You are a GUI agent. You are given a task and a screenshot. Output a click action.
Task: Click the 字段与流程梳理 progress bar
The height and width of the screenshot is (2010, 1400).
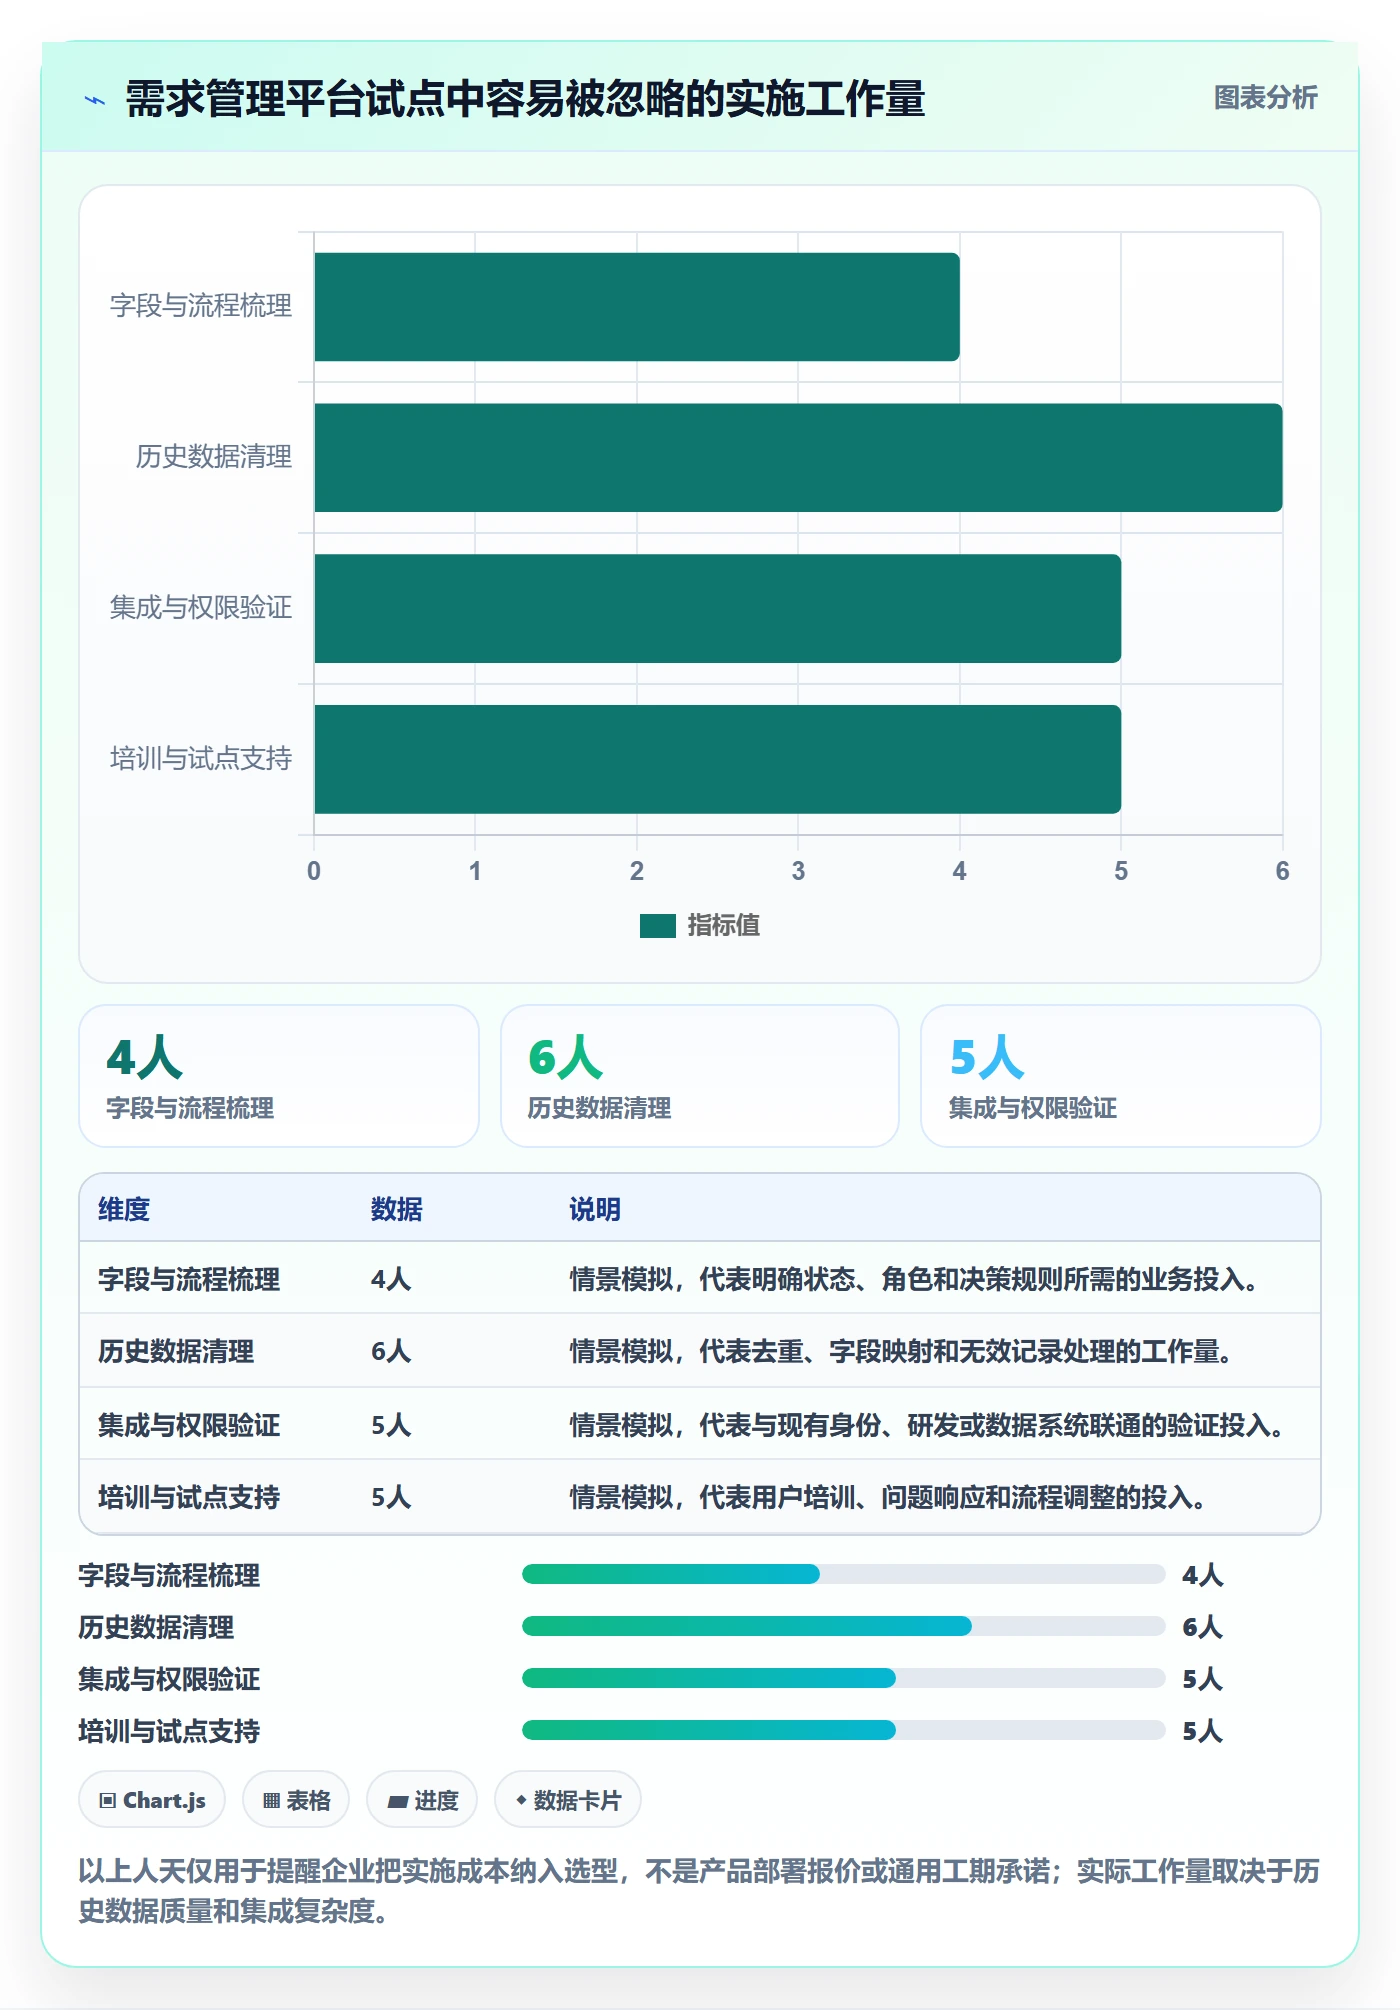[x=843, y=1575]
